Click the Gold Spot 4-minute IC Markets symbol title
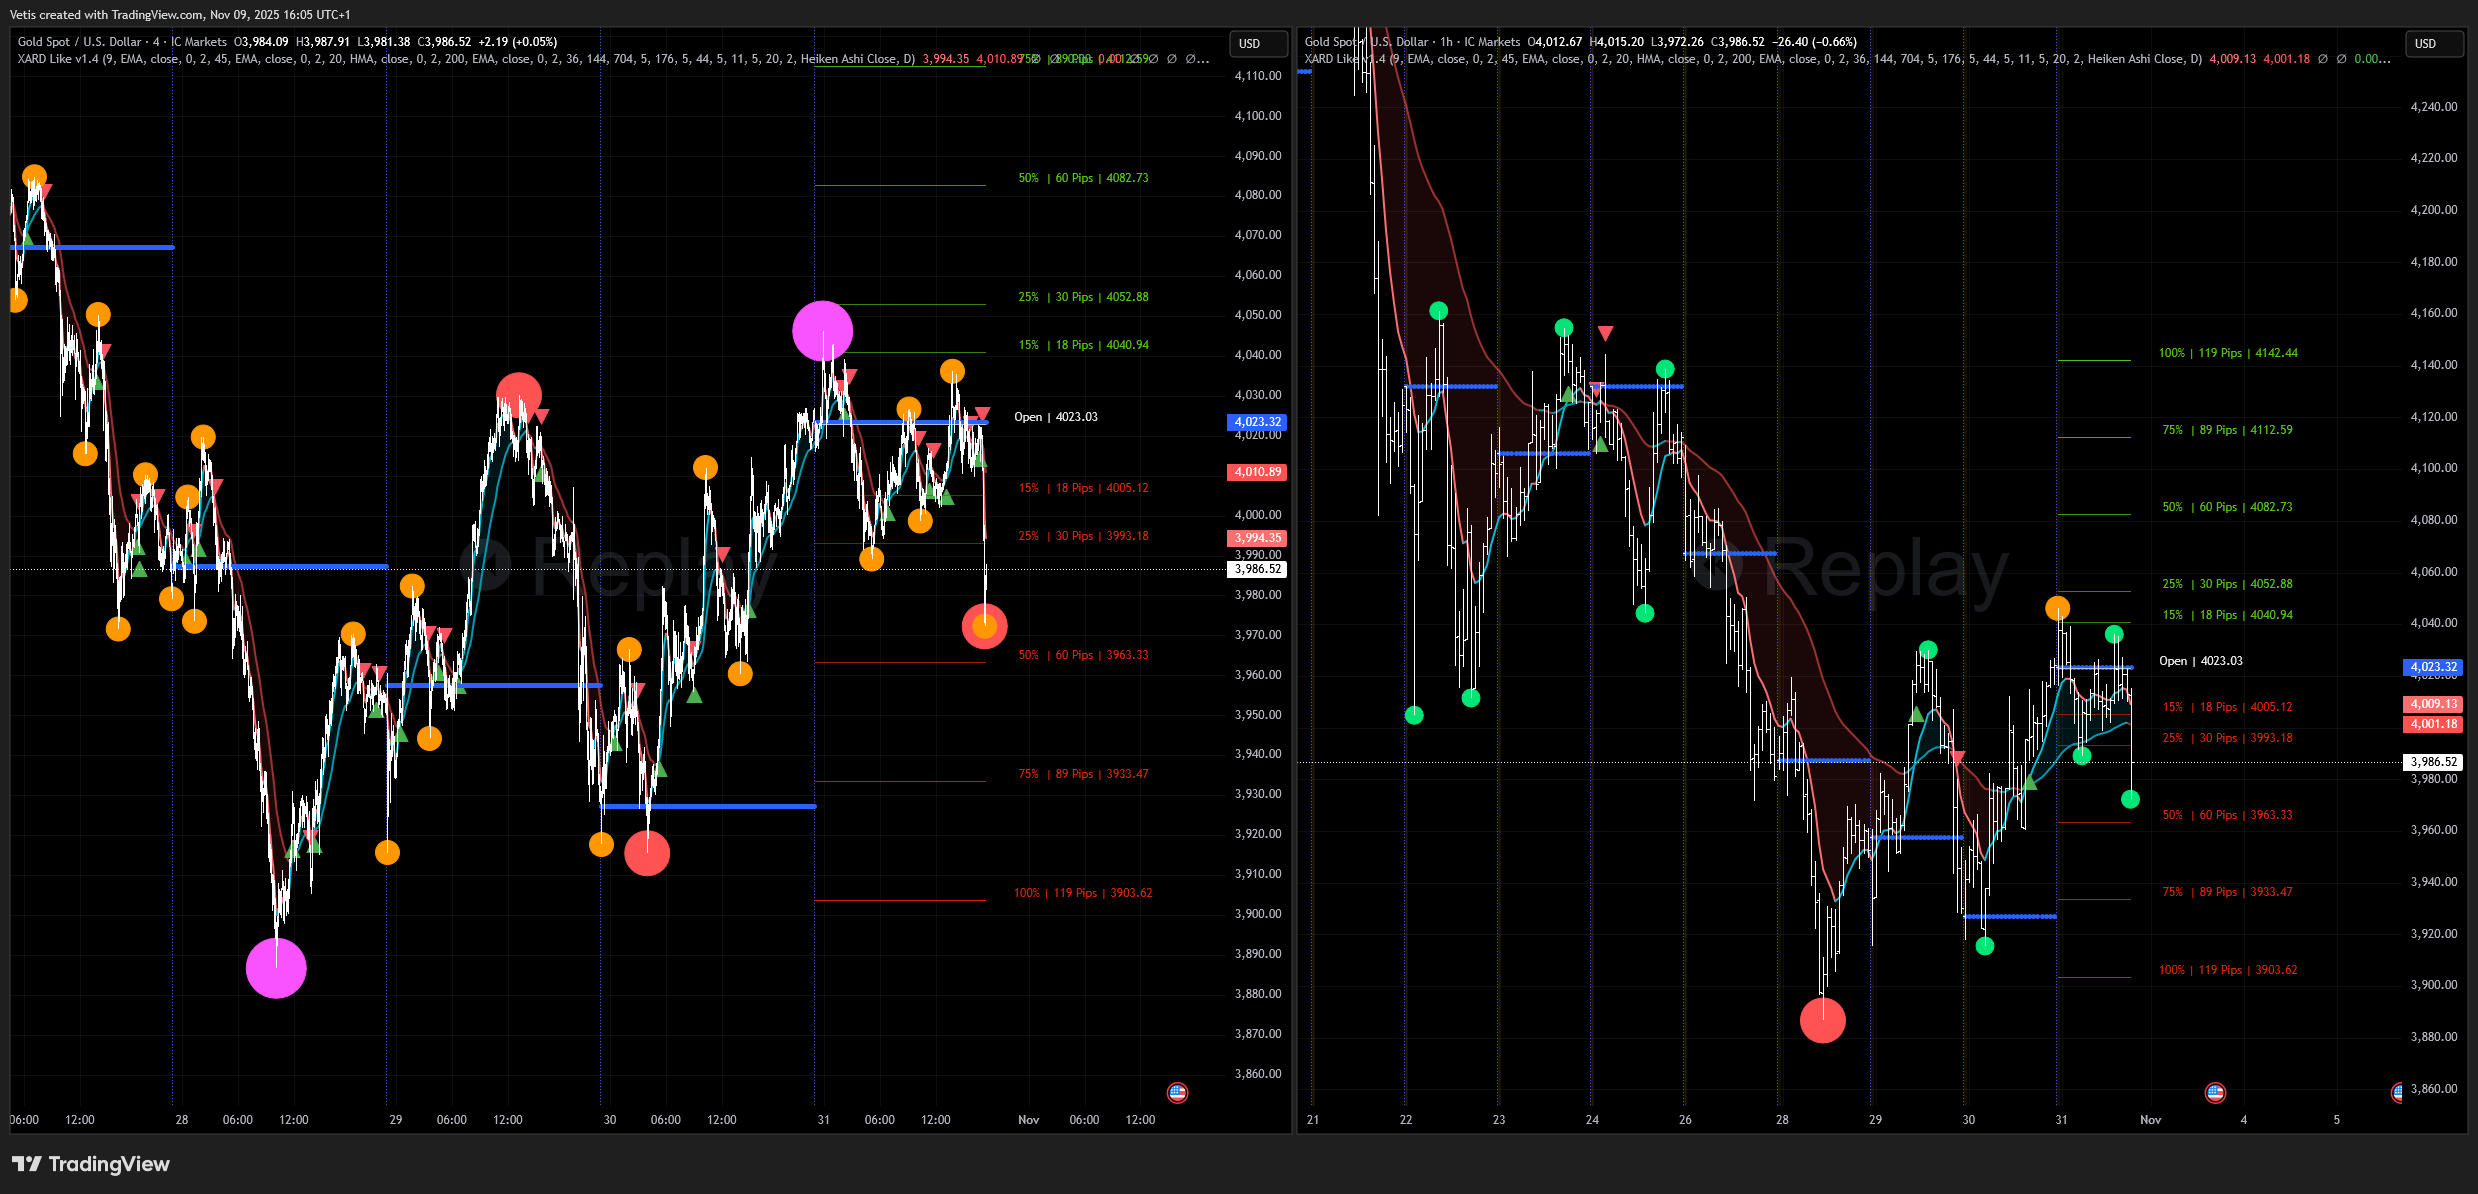The width and height of the screenshot is (2478, 1194). 122,42
